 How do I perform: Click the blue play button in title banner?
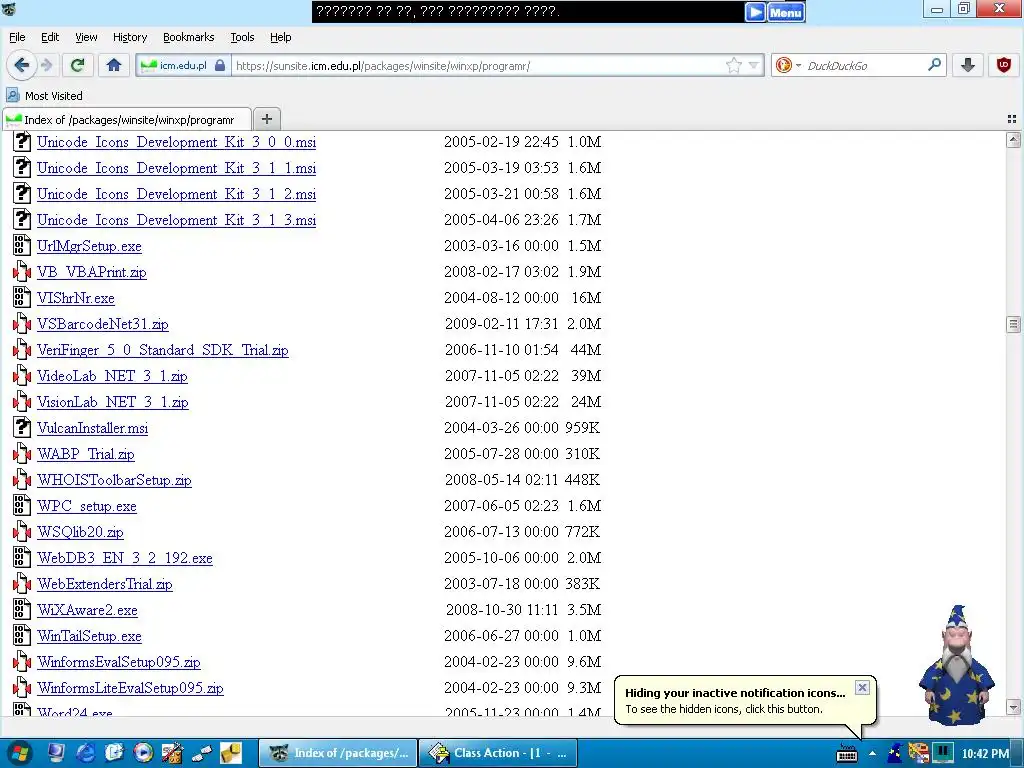(x=755, y=12)
